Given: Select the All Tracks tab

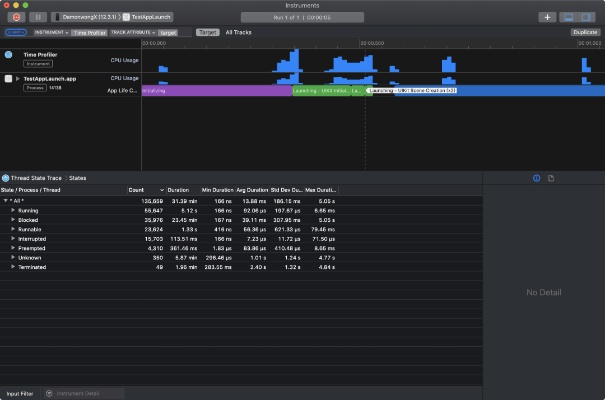Looking at the screenshot, I should pos(237,32).
